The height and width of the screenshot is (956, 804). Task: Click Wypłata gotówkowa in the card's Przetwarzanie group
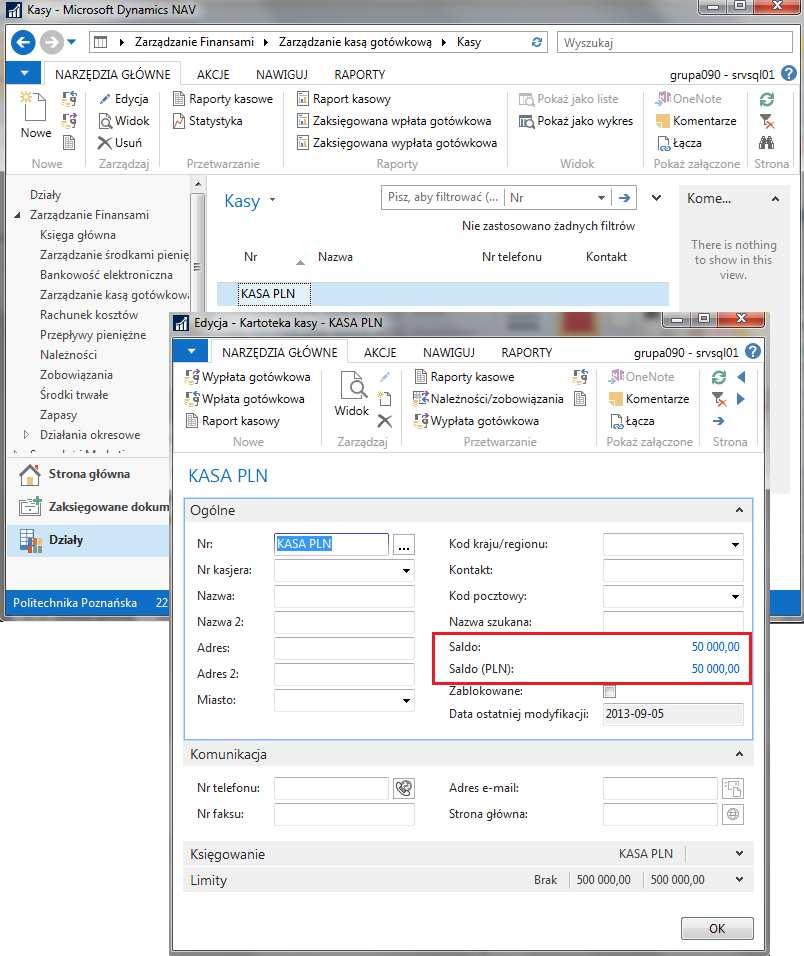pyautogui.click(x=477, y=421)
